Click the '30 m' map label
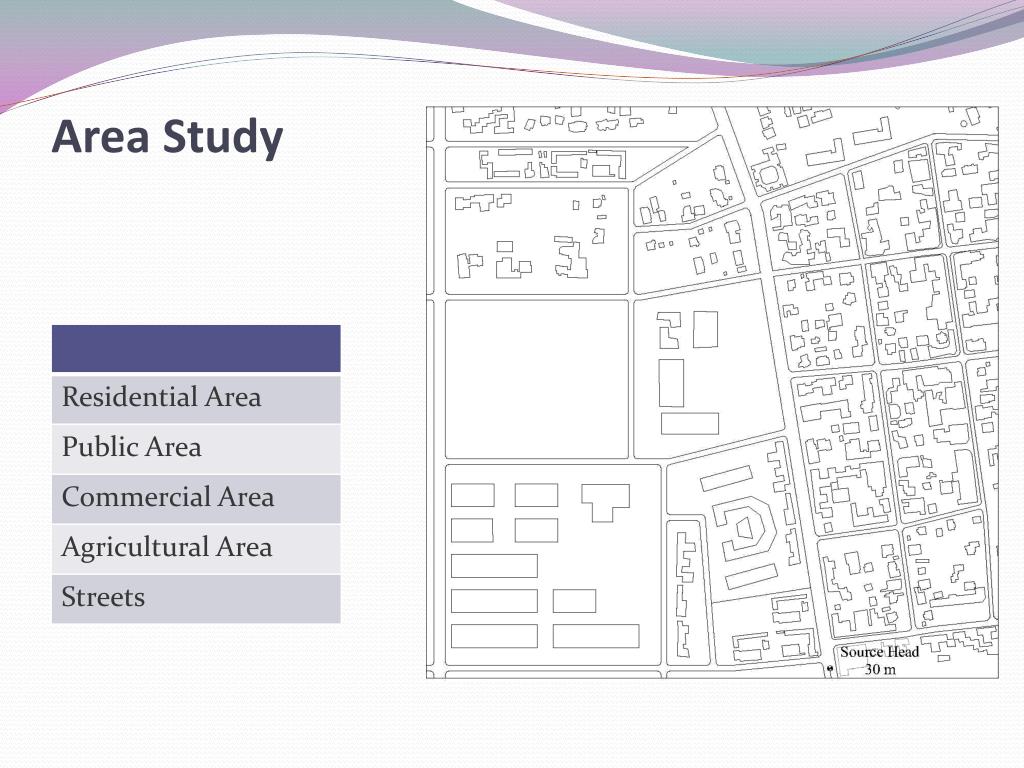This screenshot has height=768, width=1024. coord(880,669)
